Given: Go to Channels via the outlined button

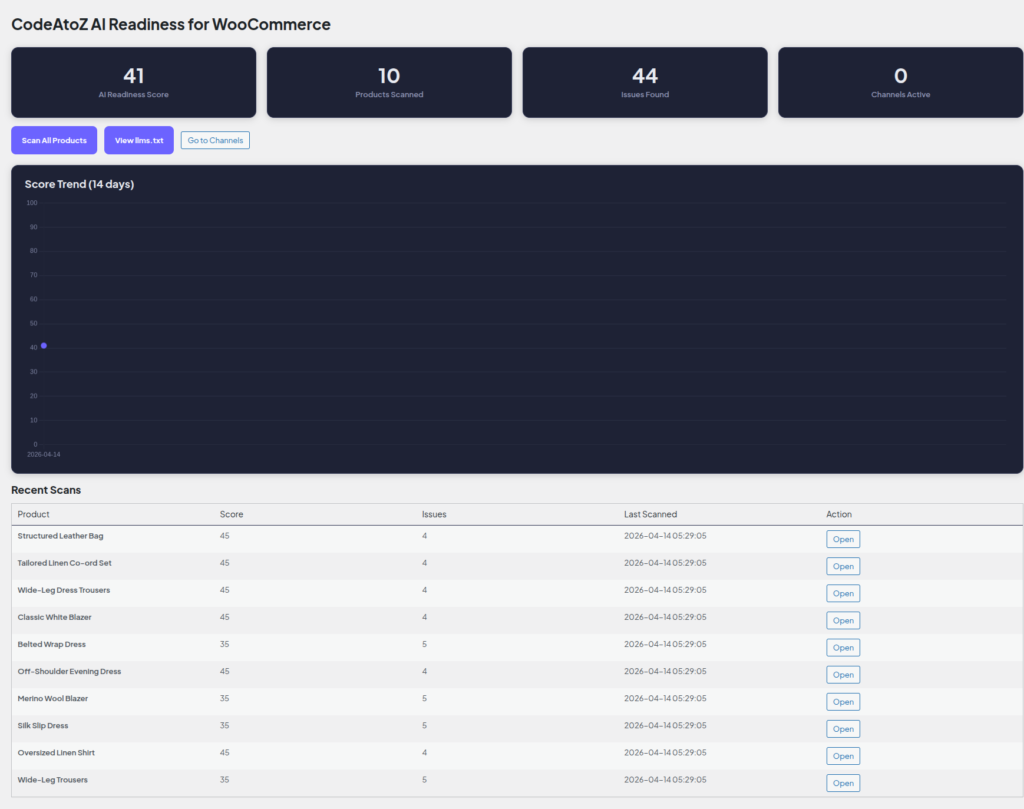Looking at the screenshot, I should (216, 140).
